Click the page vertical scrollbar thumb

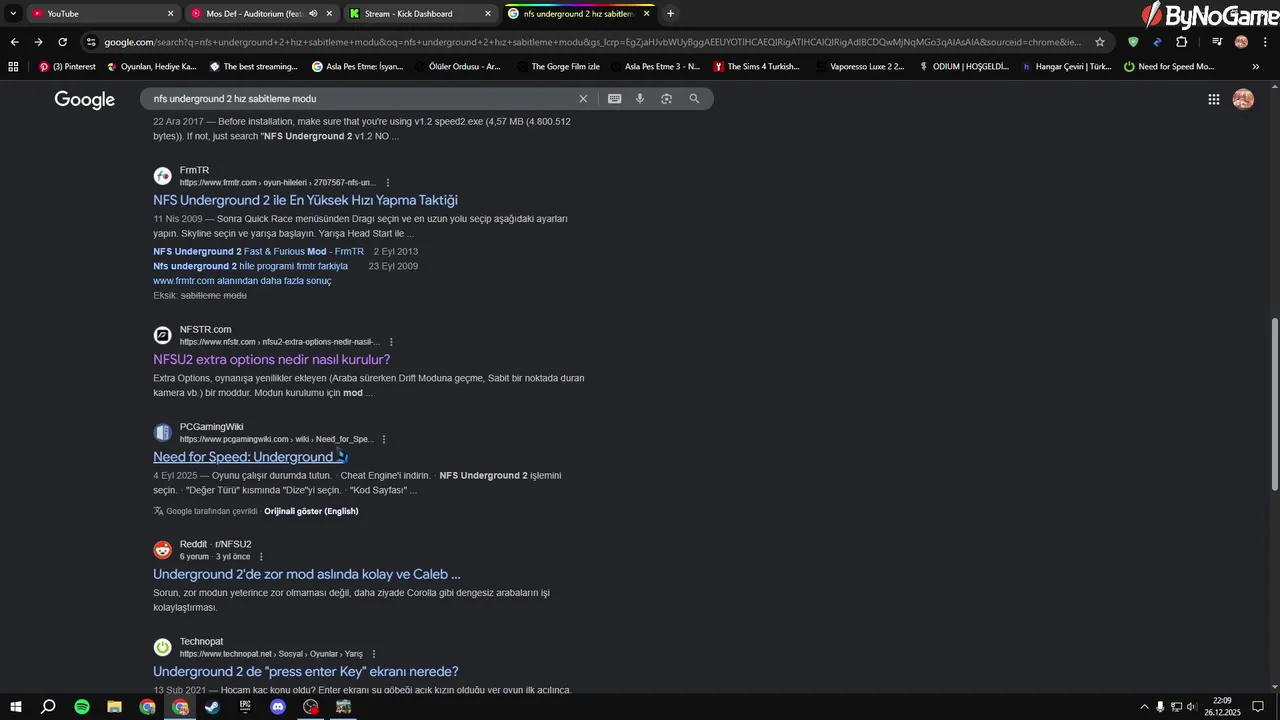1274,405
